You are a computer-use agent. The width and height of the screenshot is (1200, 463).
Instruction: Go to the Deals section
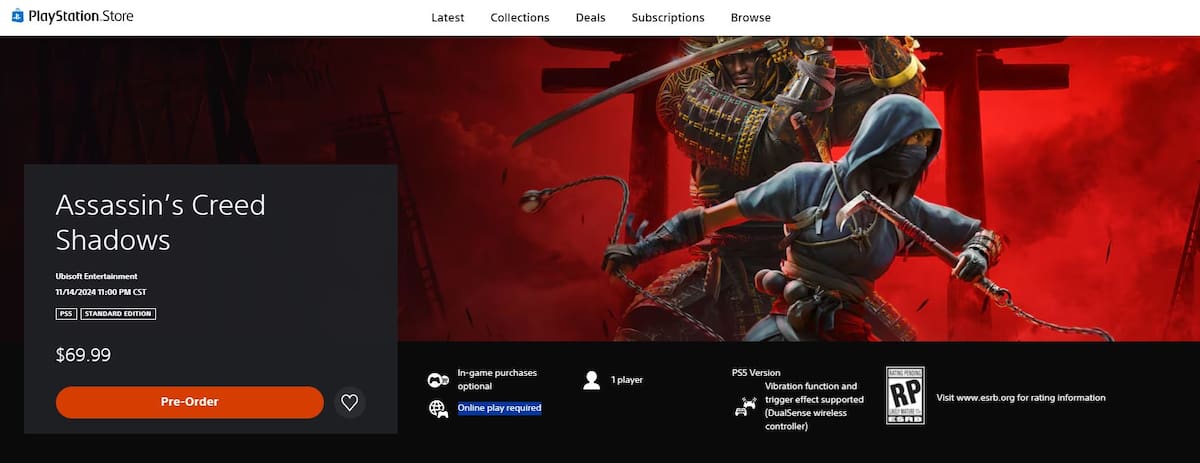pyautogui.click(x=591, y=18)
